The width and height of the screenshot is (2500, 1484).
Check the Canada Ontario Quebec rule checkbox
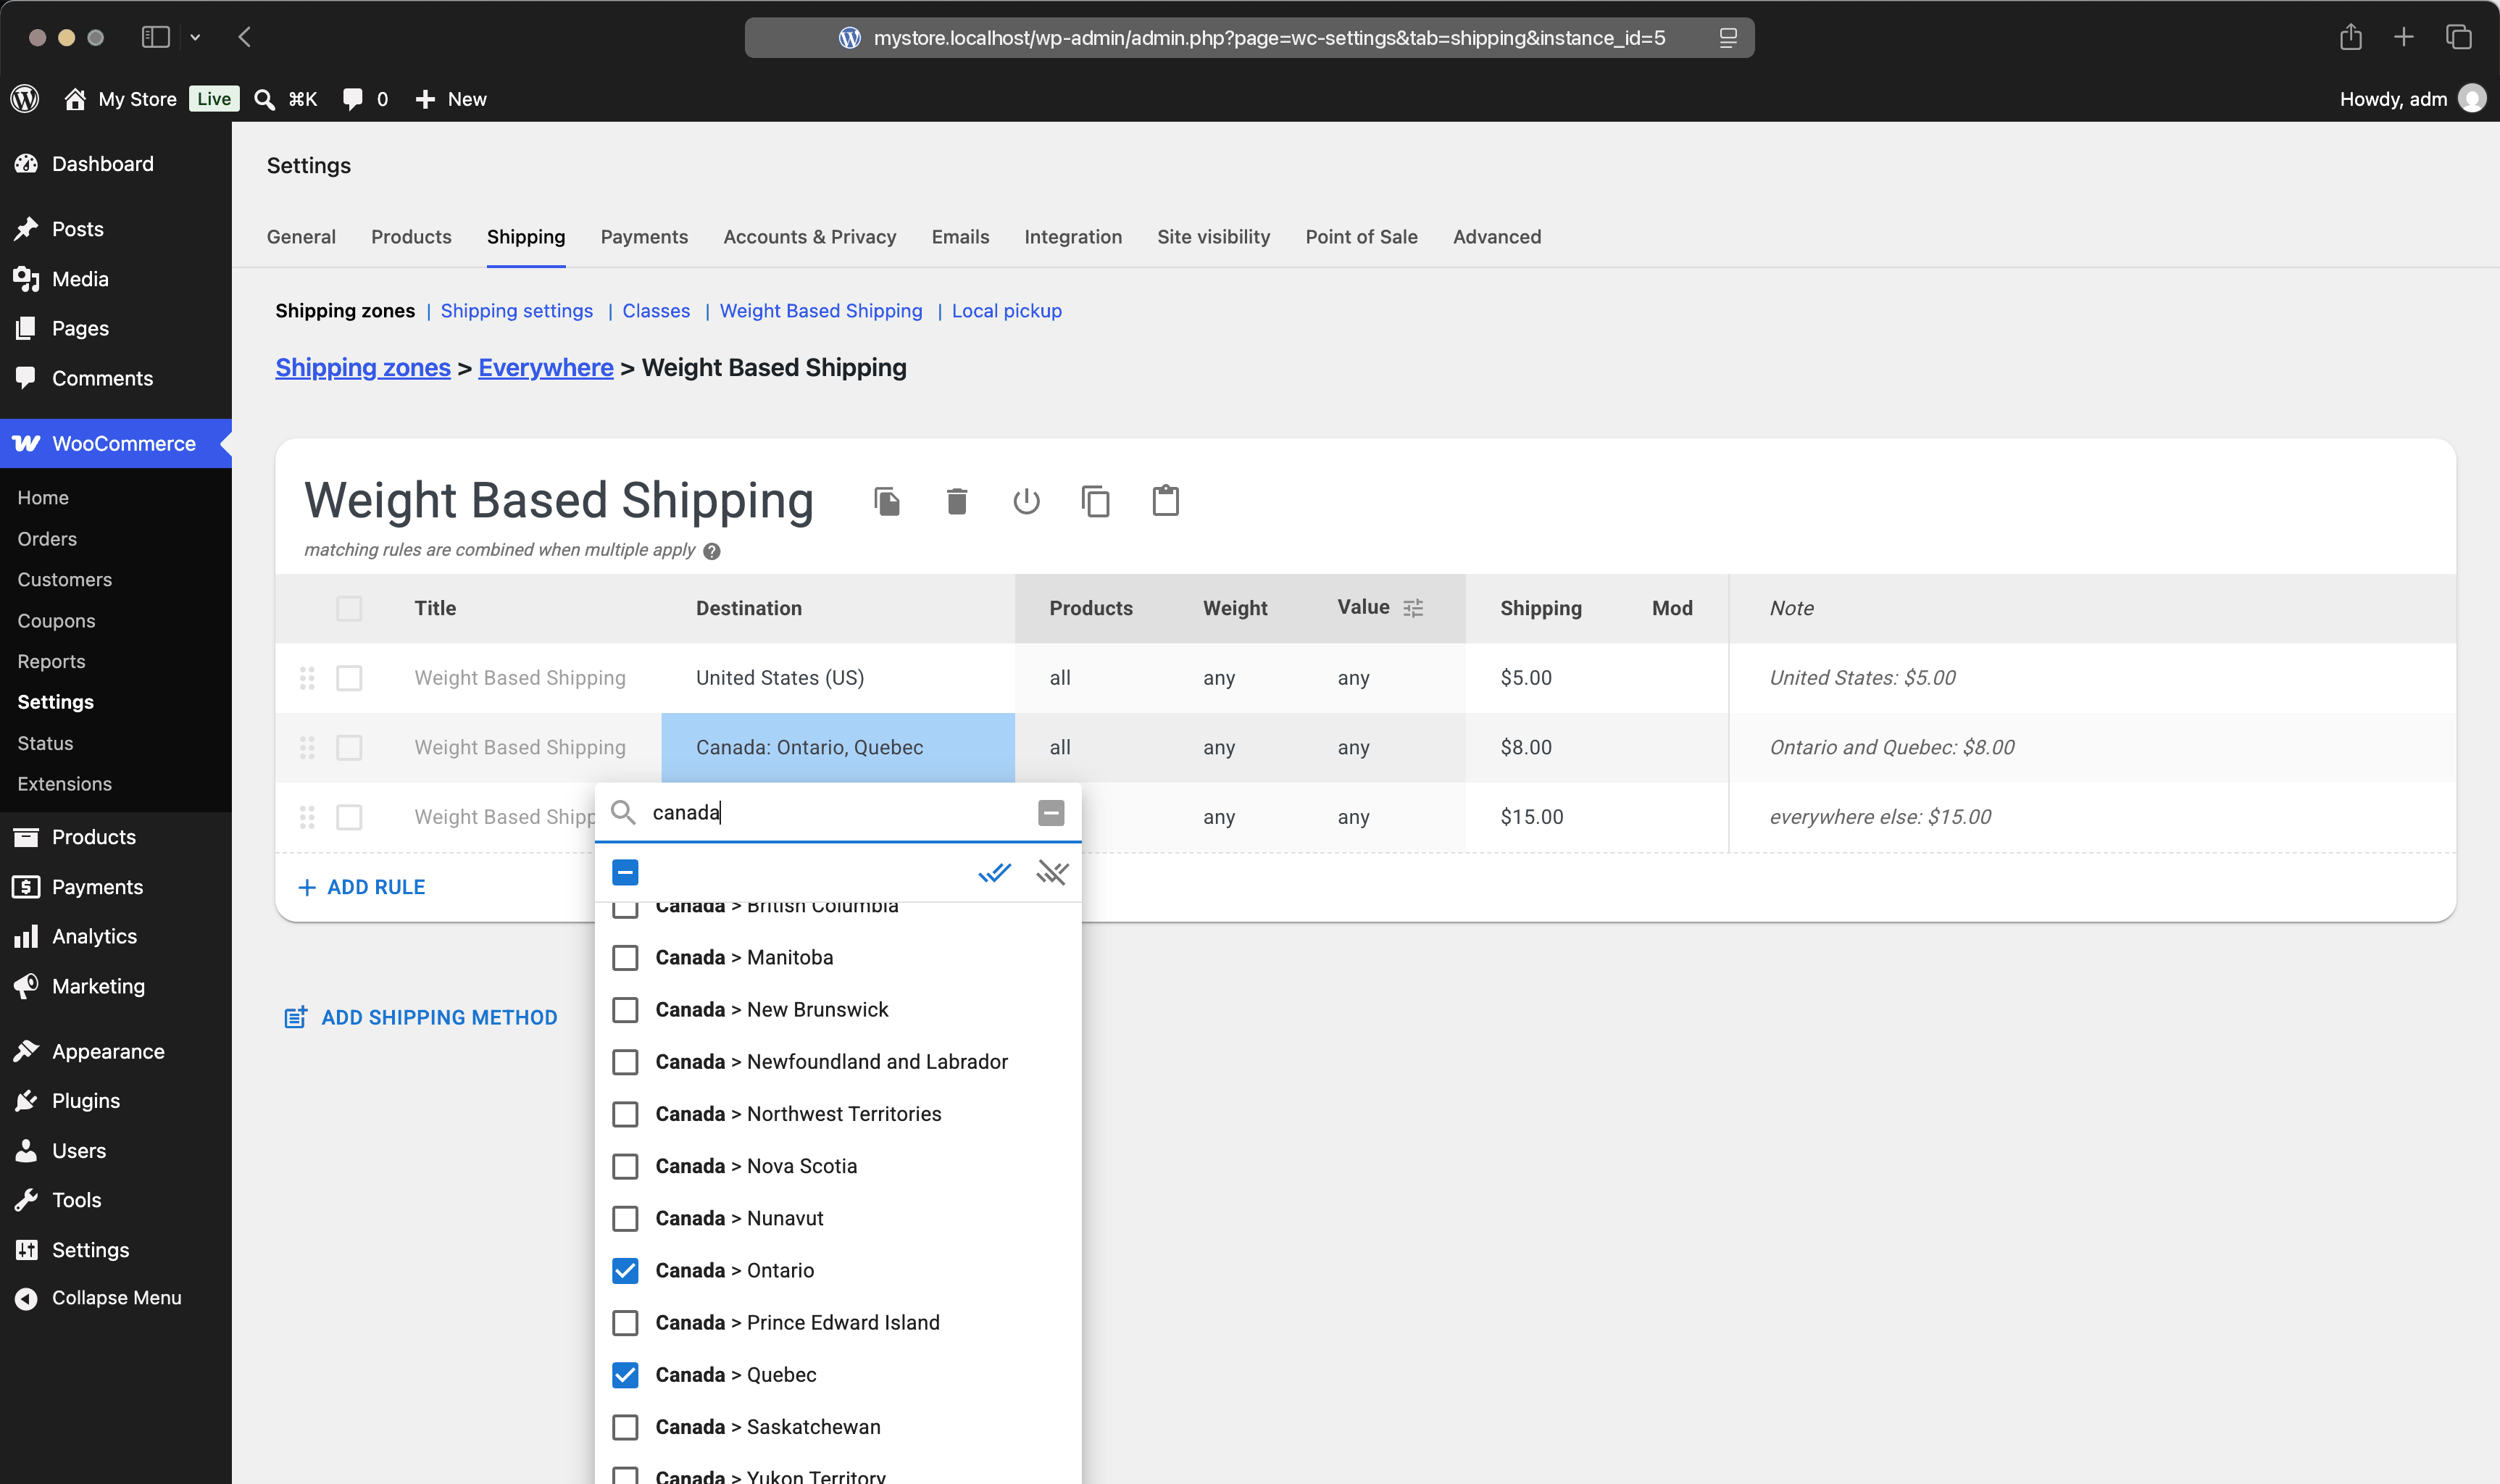[349, 747]
